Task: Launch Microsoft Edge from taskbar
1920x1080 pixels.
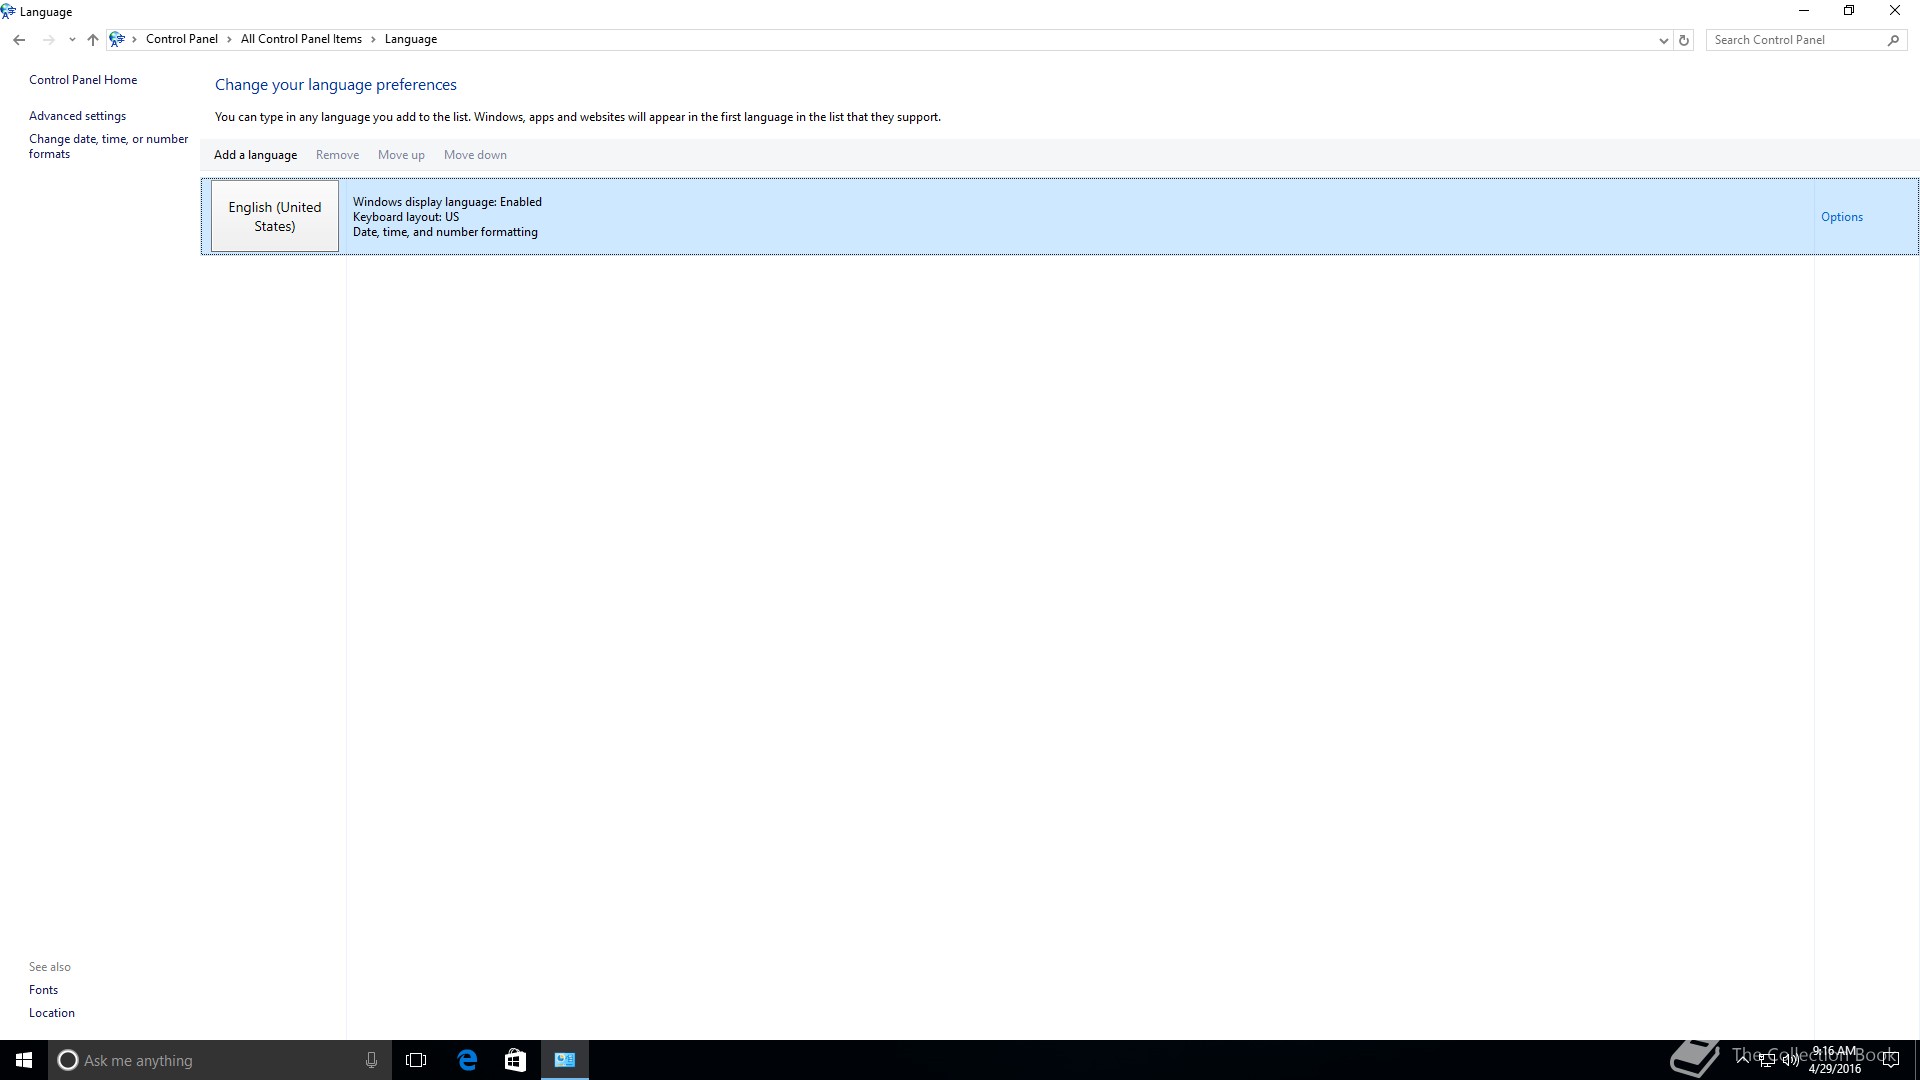Action: [x=467, y=1060]
